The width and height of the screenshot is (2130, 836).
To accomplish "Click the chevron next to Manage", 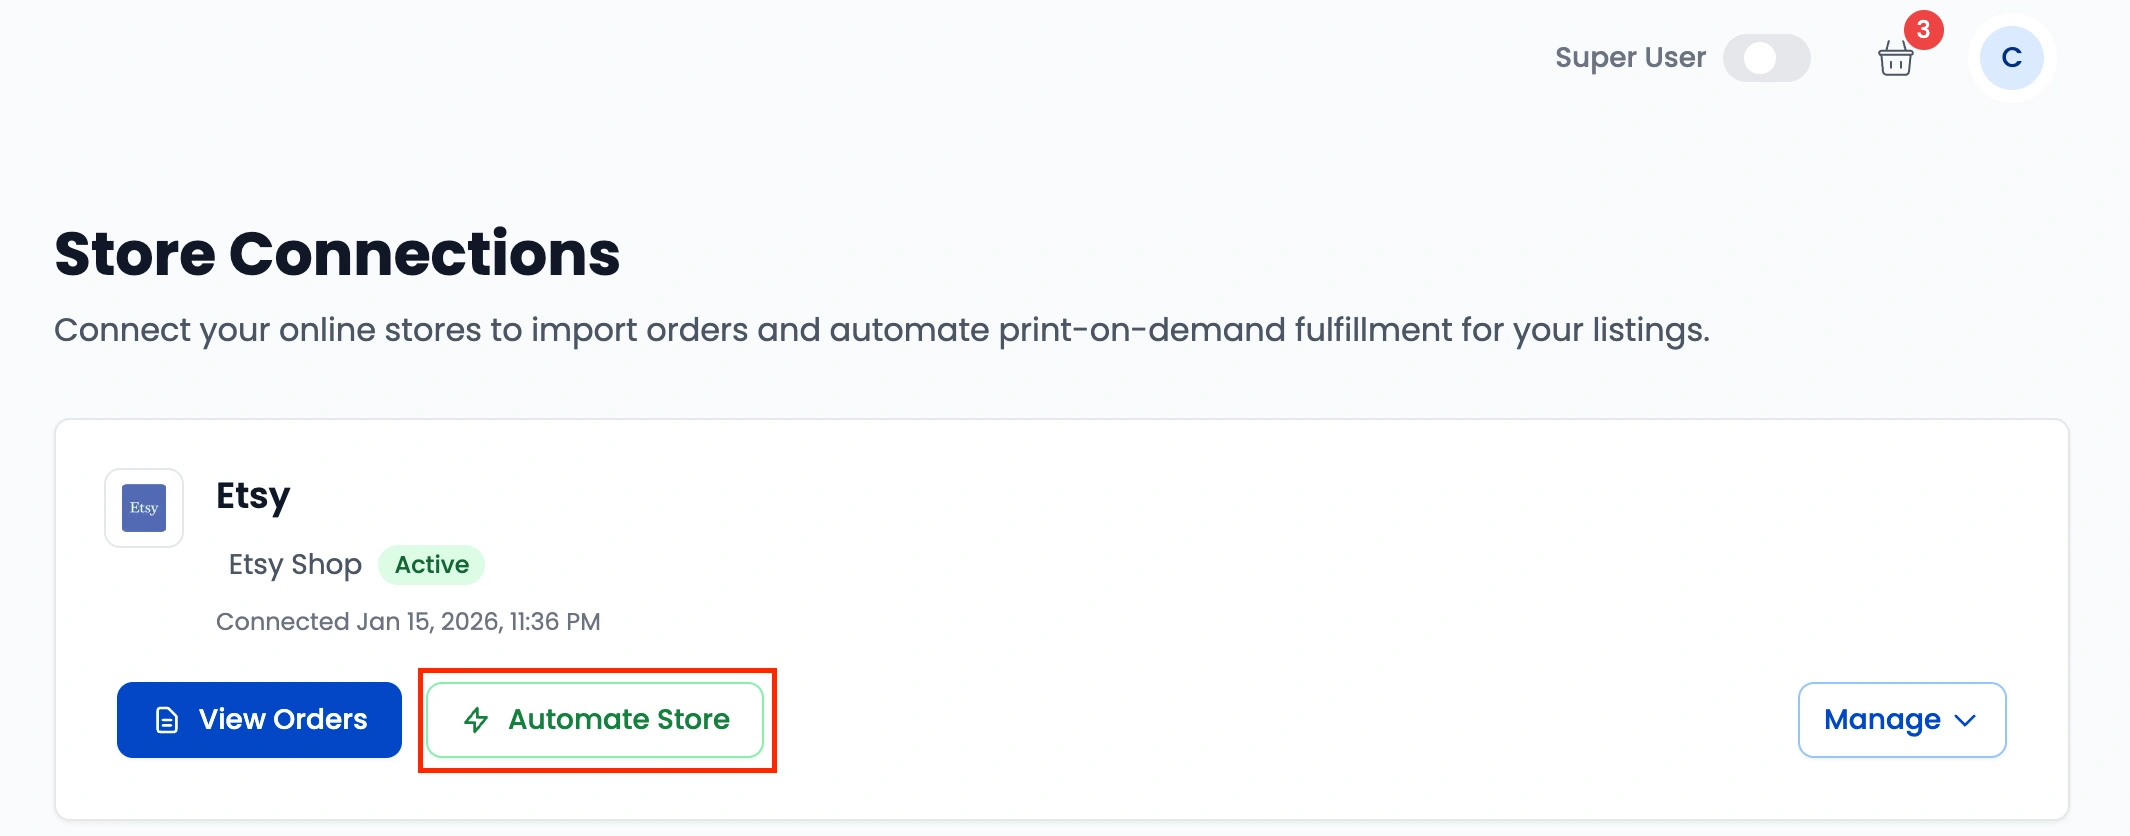I will pyautogui.click(x=1964, y=721).
